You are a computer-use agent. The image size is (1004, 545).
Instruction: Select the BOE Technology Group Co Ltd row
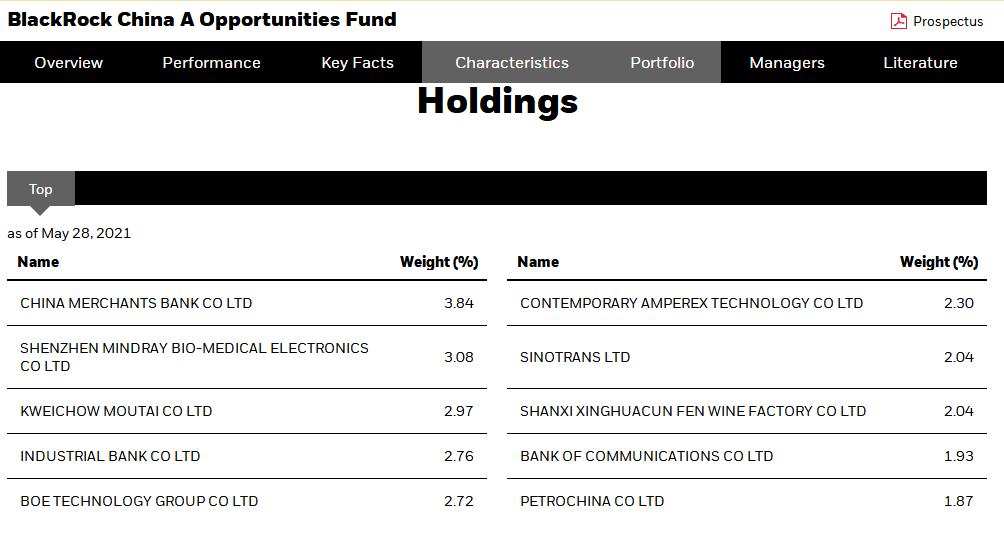click(x=139, y=501)
